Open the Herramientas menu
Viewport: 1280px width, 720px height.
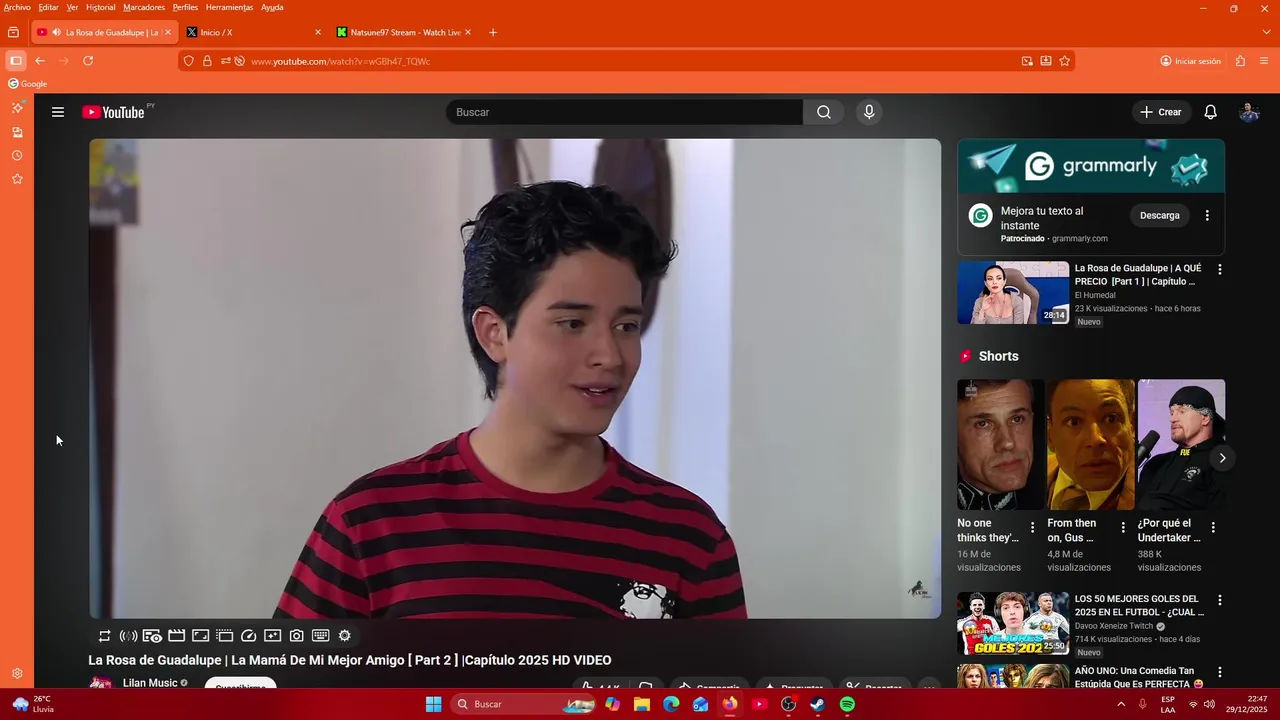tap(230, 7)
